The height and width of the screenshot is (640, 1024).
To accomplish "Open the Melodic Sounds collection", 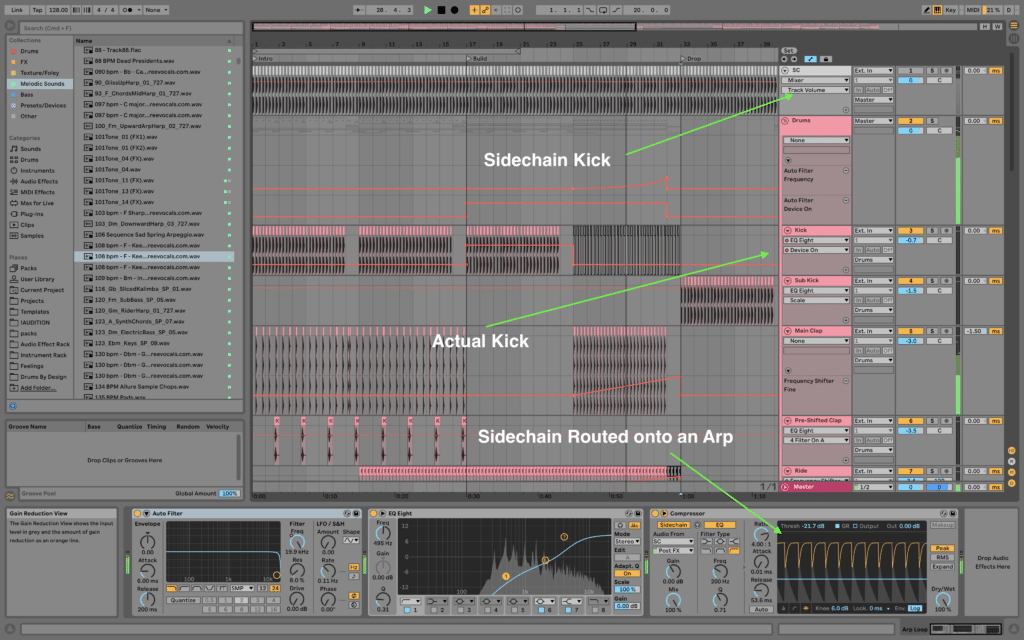I will [40, 84].
